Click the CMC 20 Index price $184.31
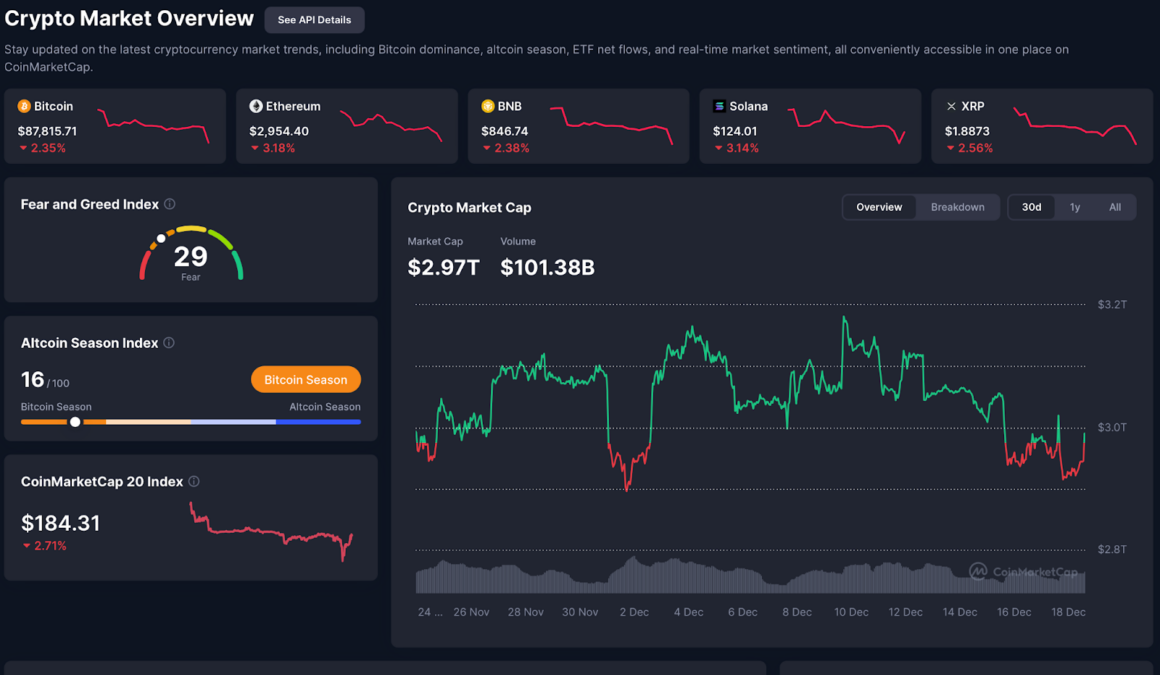This screenshot has height=675, width=1160. pos(61,523)
